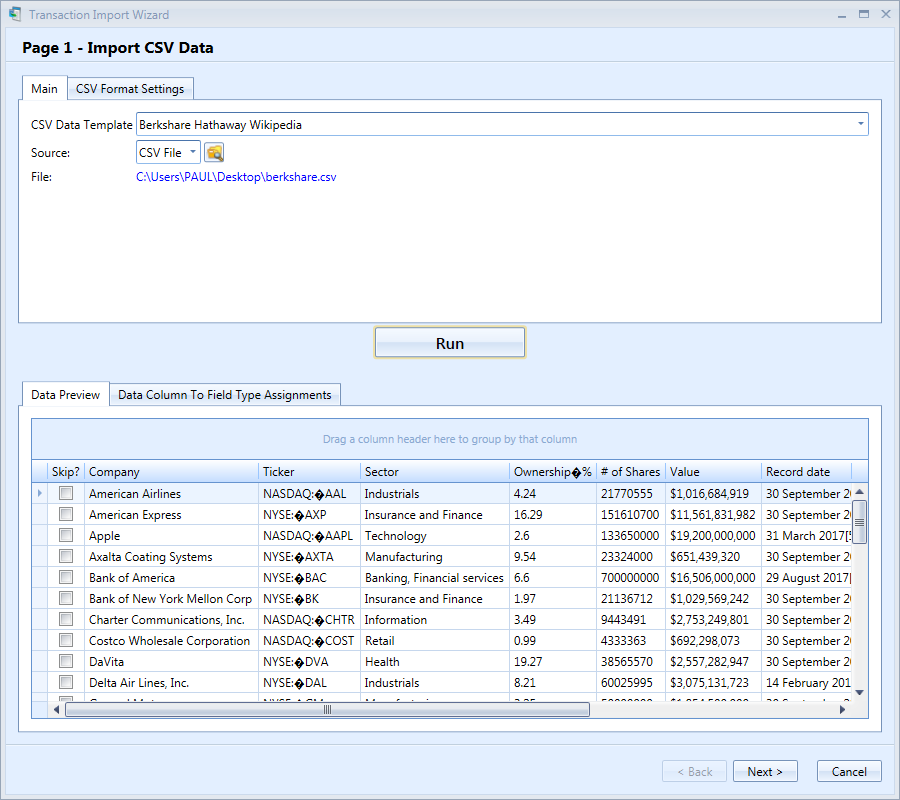Sort by the Value column header

713,472
